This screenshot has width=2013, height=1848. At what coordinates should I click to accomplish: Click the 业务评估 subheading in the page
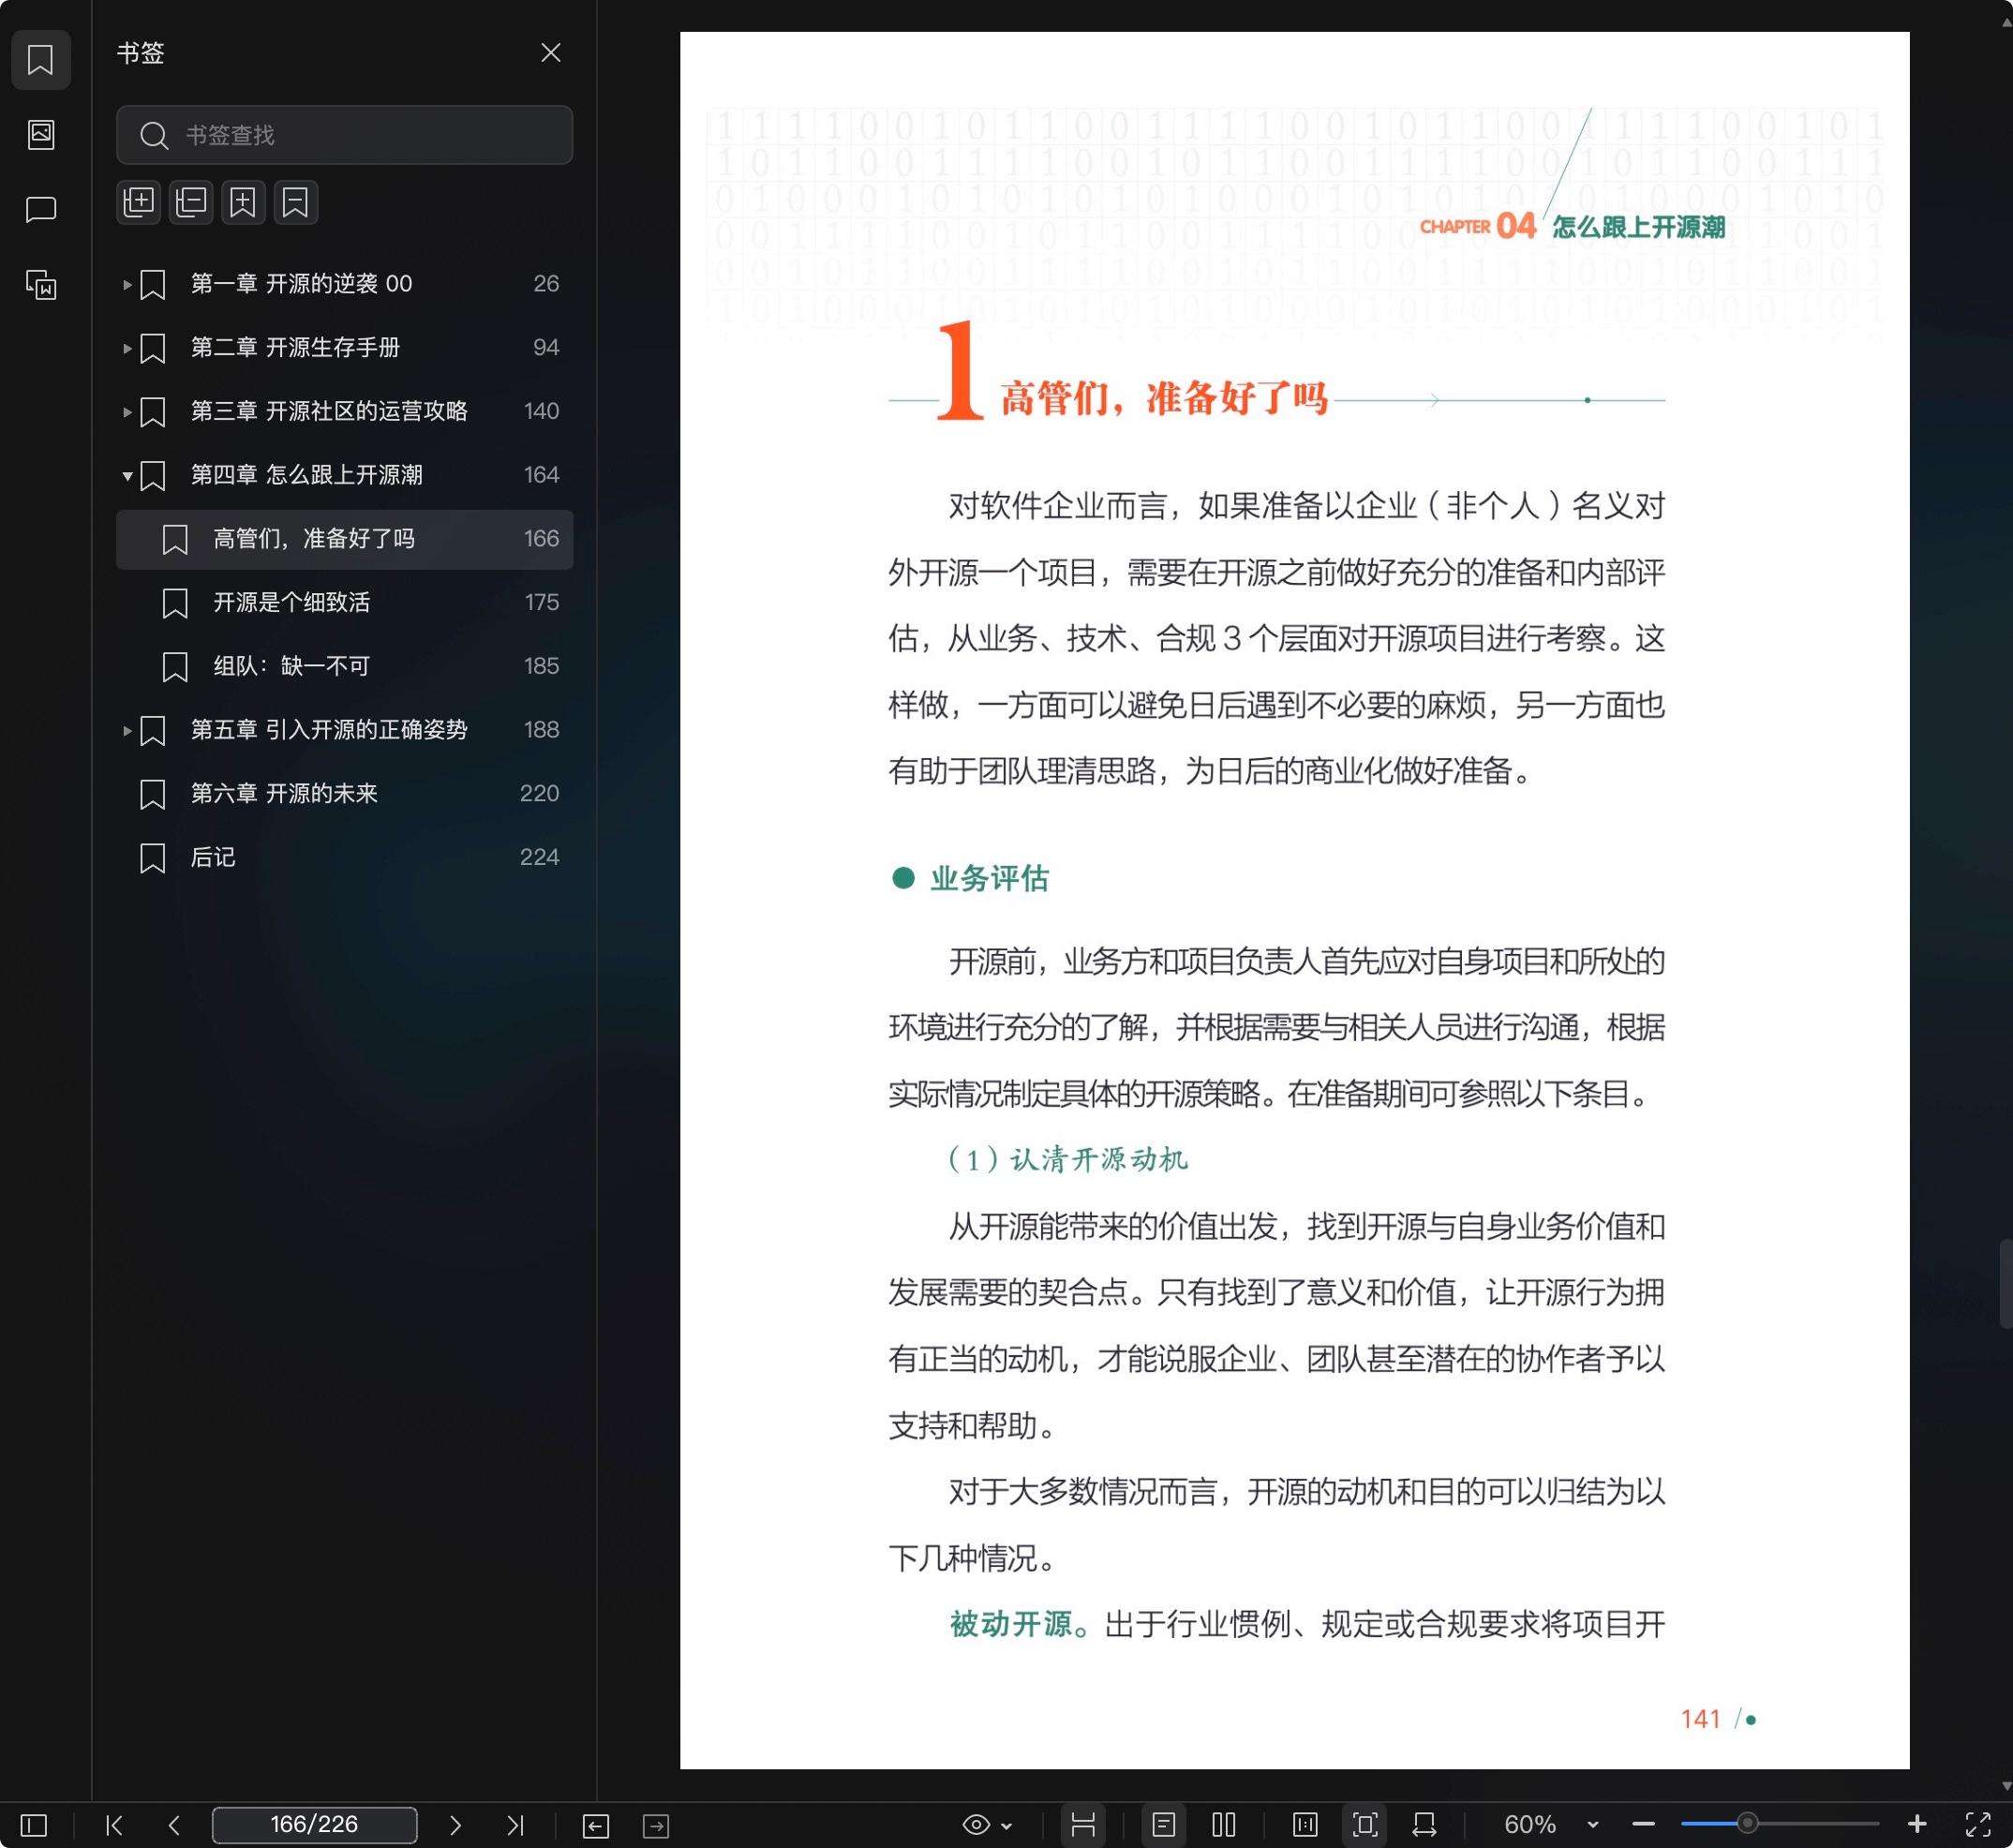989,878
